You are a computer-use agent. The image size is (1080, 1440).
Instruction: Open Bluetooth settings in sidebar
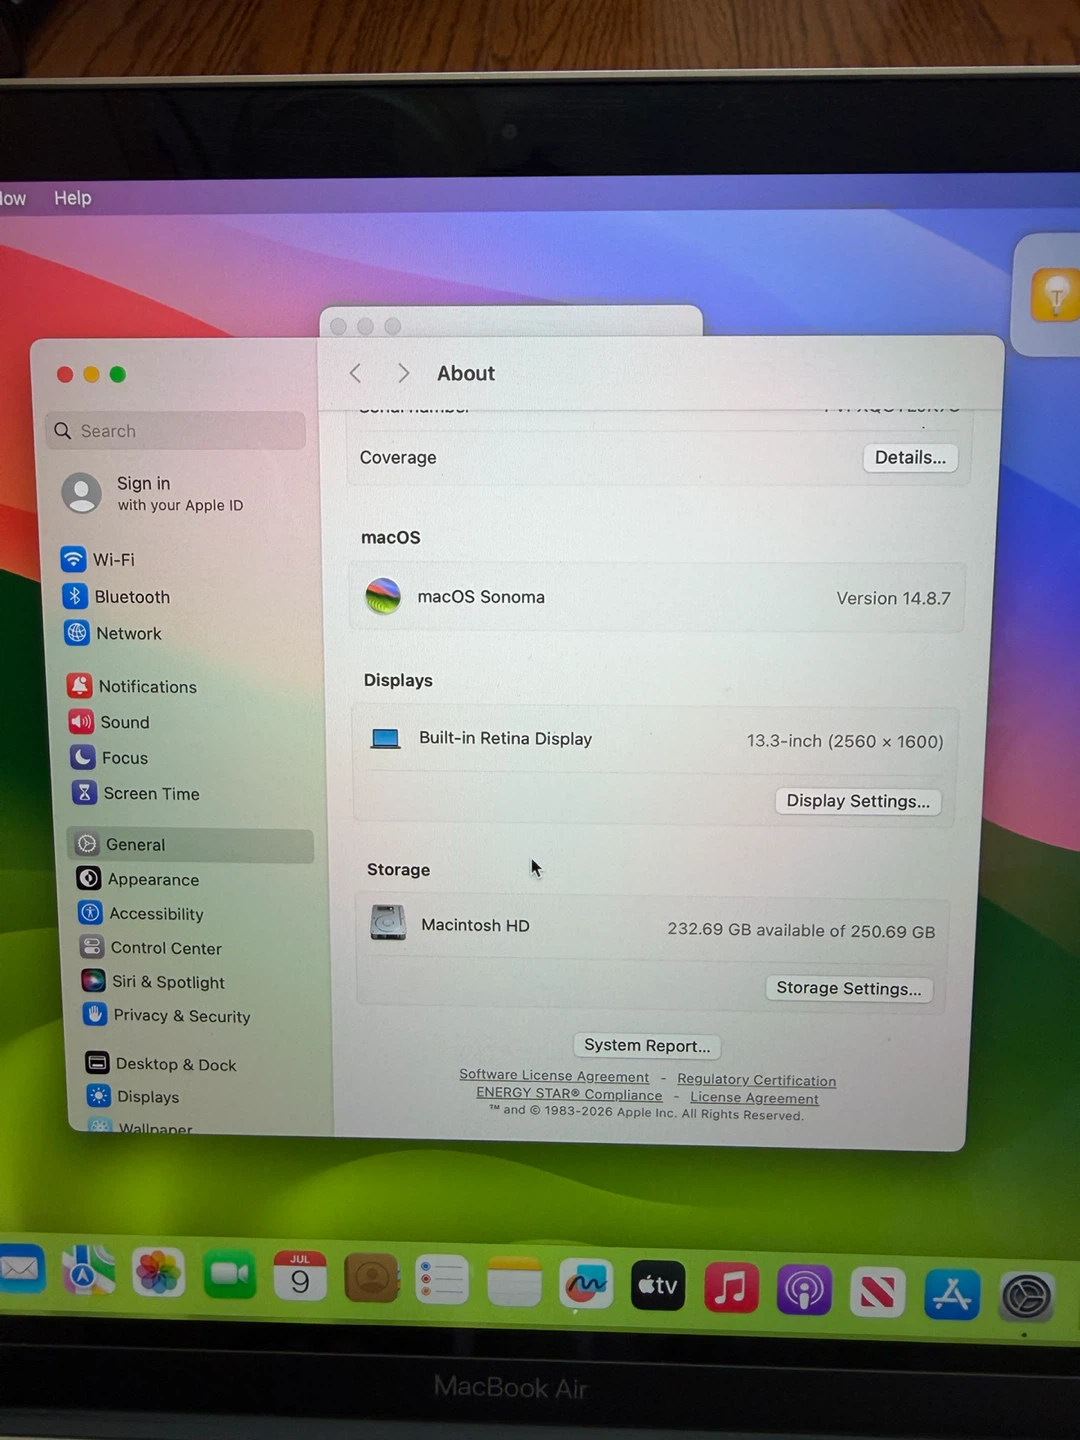[x=116, y=596]
